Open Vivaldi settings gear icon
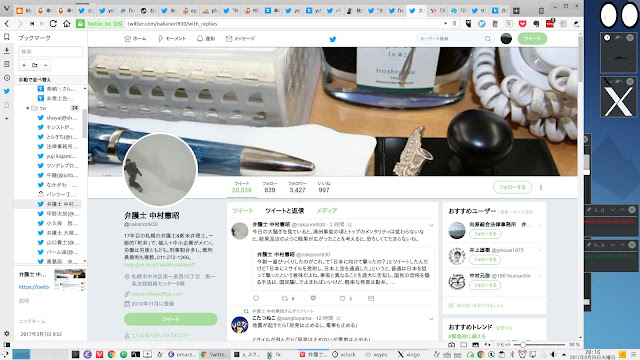The image size is (640, 360). 7,333
